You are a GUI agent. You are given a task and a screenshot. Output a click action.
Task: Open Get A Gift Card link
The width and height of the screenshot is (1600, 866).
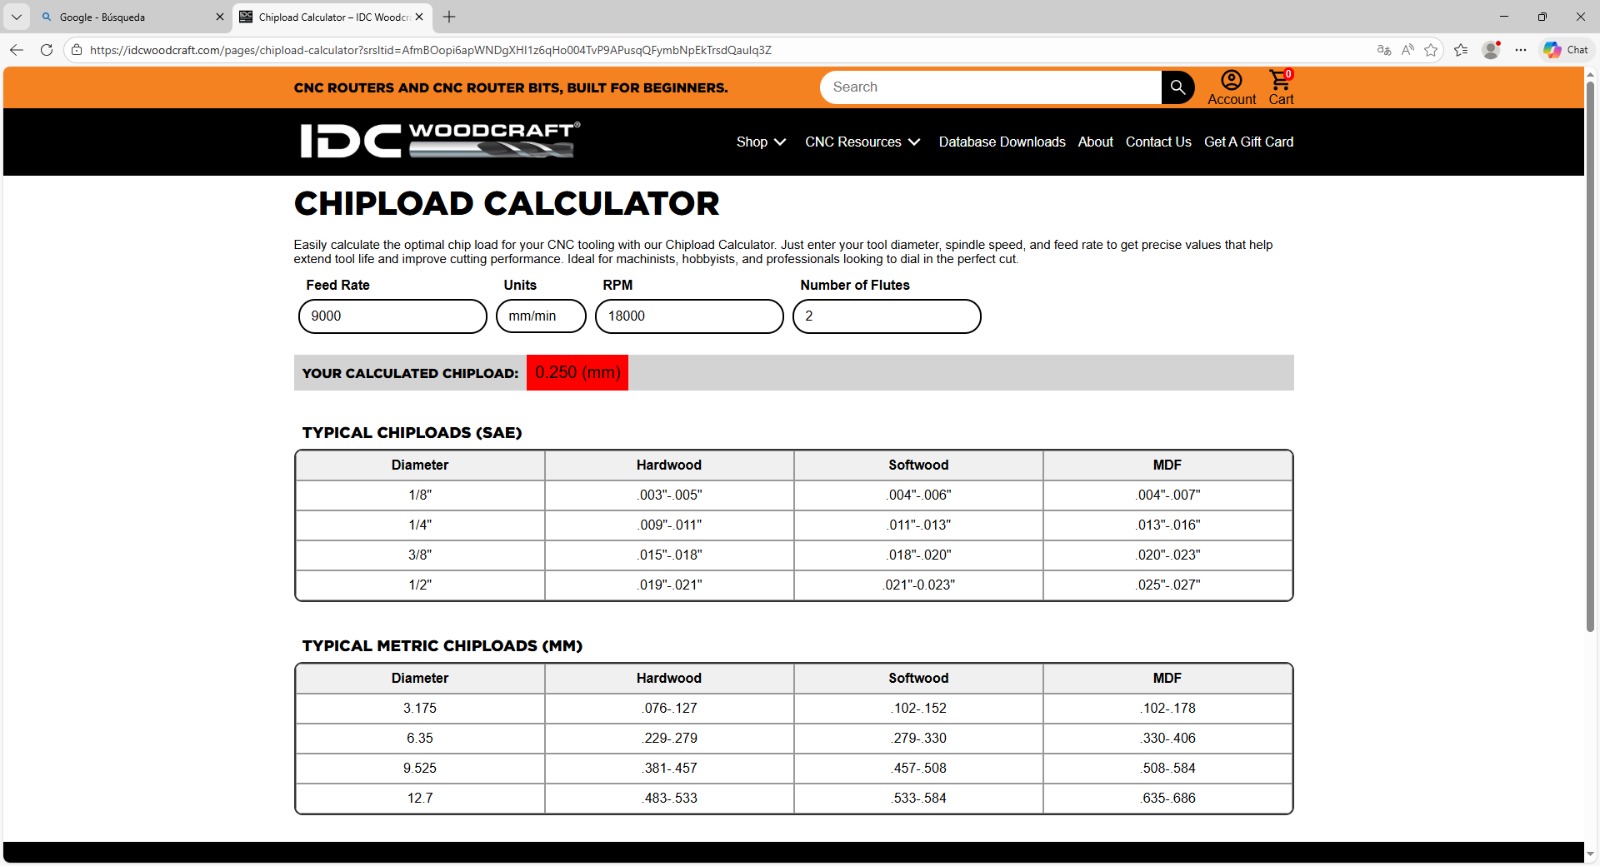click(x=1249, y=142)
